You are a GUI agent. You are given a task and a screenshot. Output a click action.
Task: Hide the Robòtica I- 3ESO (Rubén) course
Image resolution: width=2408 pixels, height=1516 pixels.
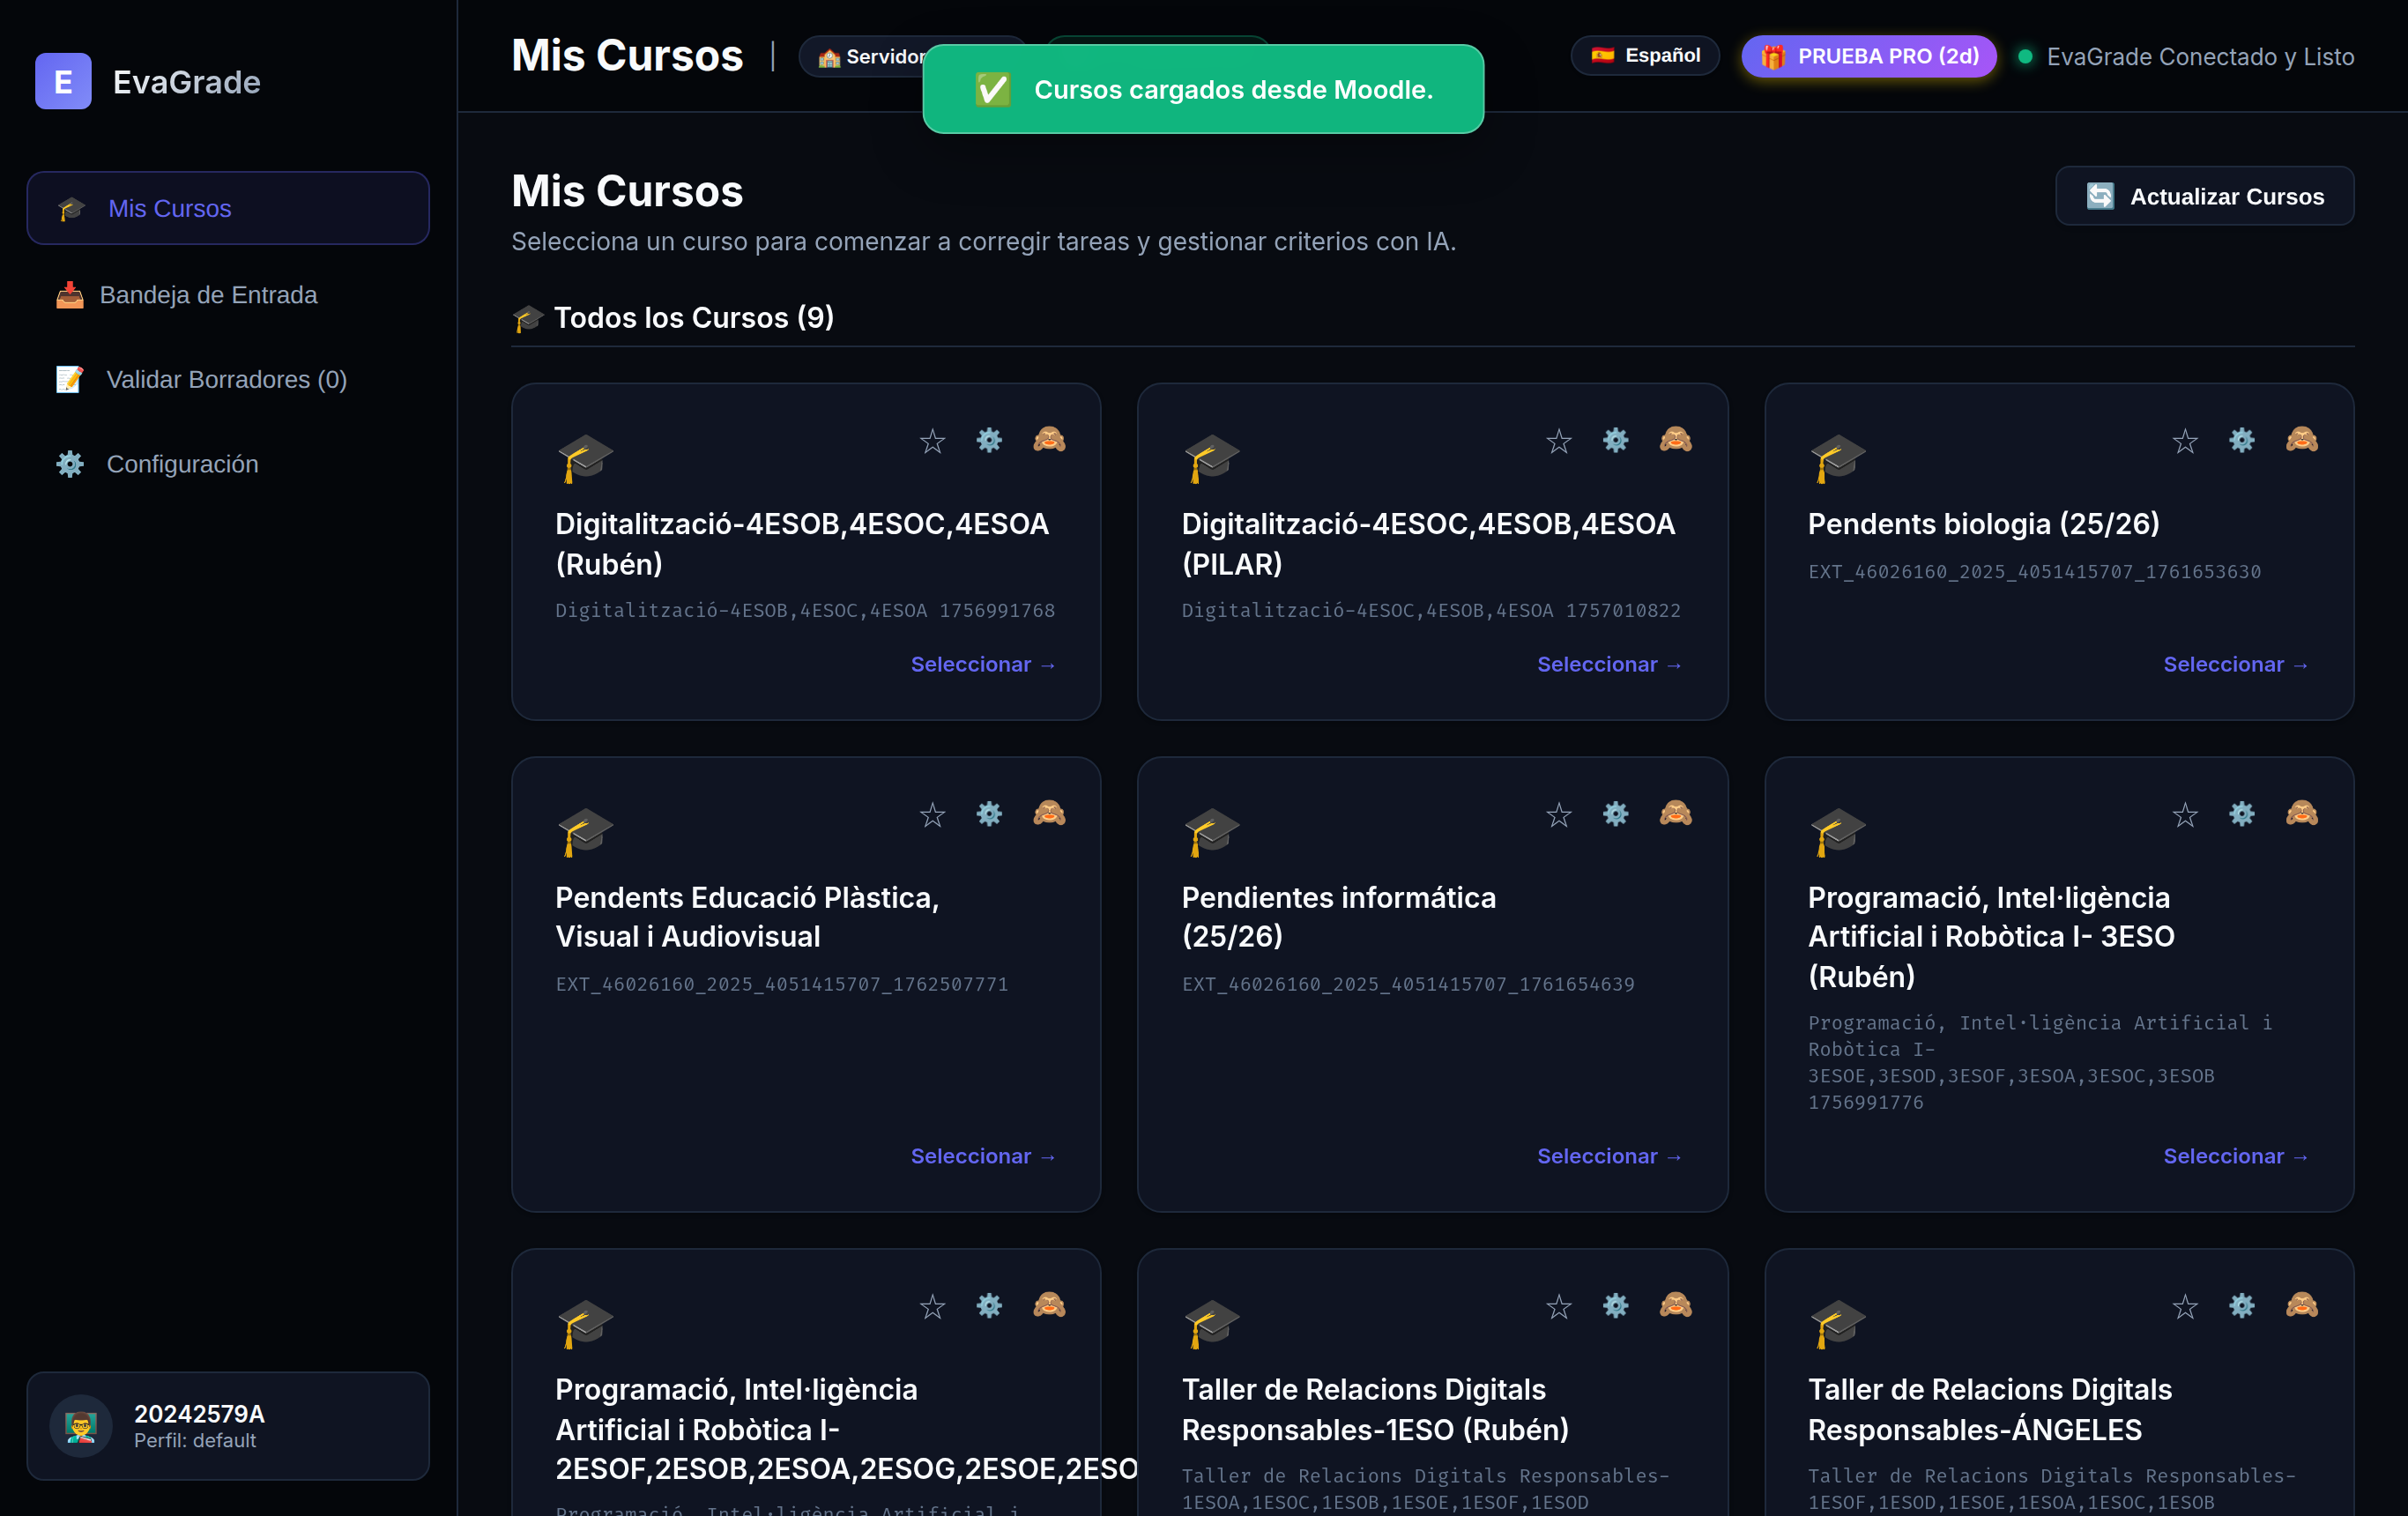point(2301,814)
